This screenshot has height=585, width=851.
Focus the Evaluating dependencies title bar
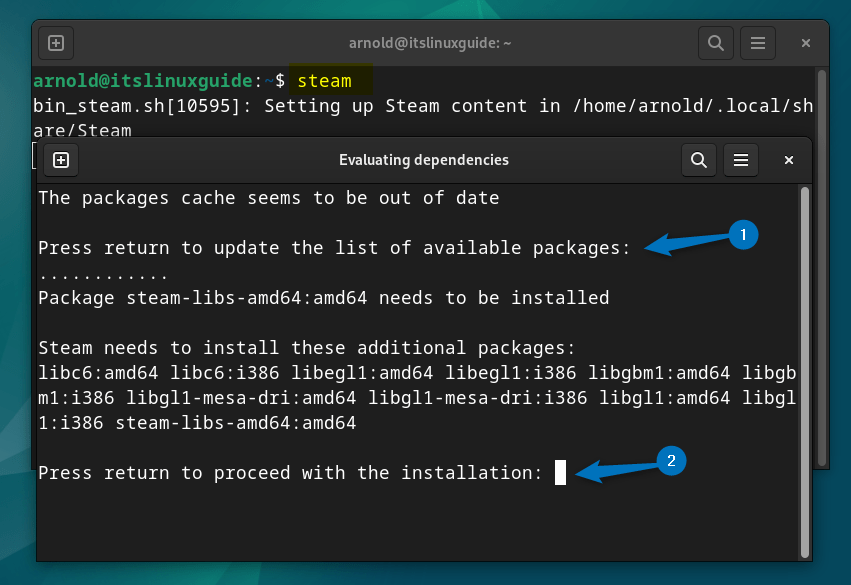tap(423, 160)
